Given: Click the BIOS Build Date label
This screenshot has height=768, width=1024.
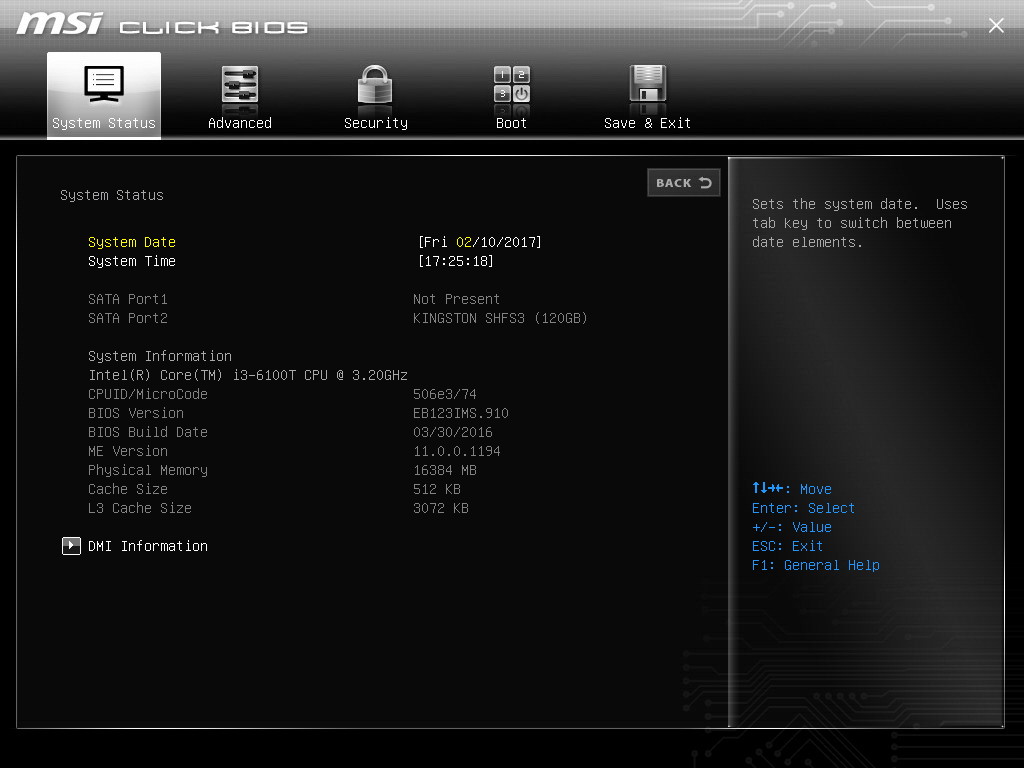Looking at the screenshot, I should click(148, 432).
